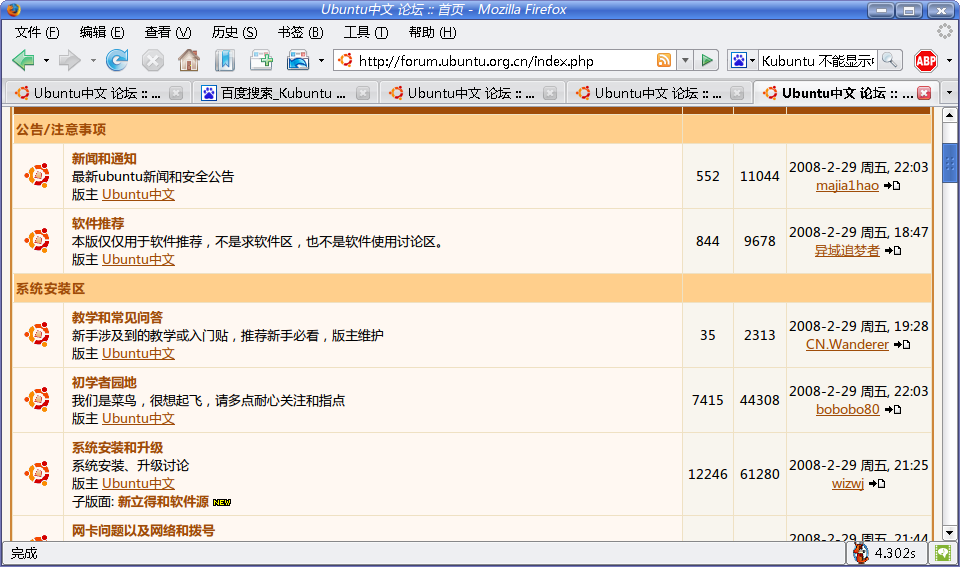Open the 新闻和通知 forum link
960x567 pixels.
pos(104,159)
